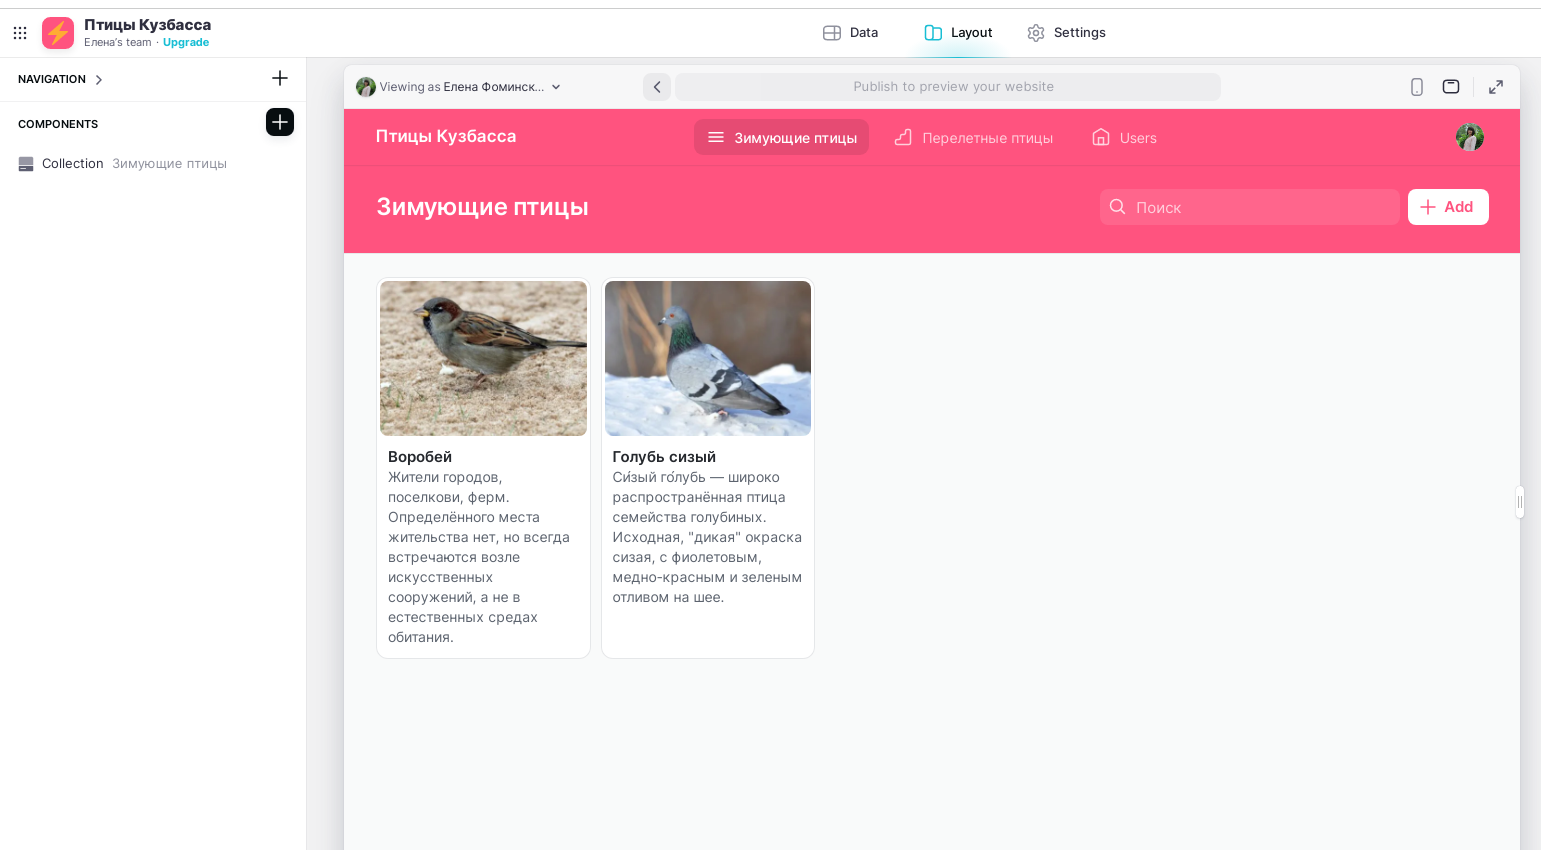Add a component using black plus button
Screen dimensions: 1541x850
pos(280,122)
